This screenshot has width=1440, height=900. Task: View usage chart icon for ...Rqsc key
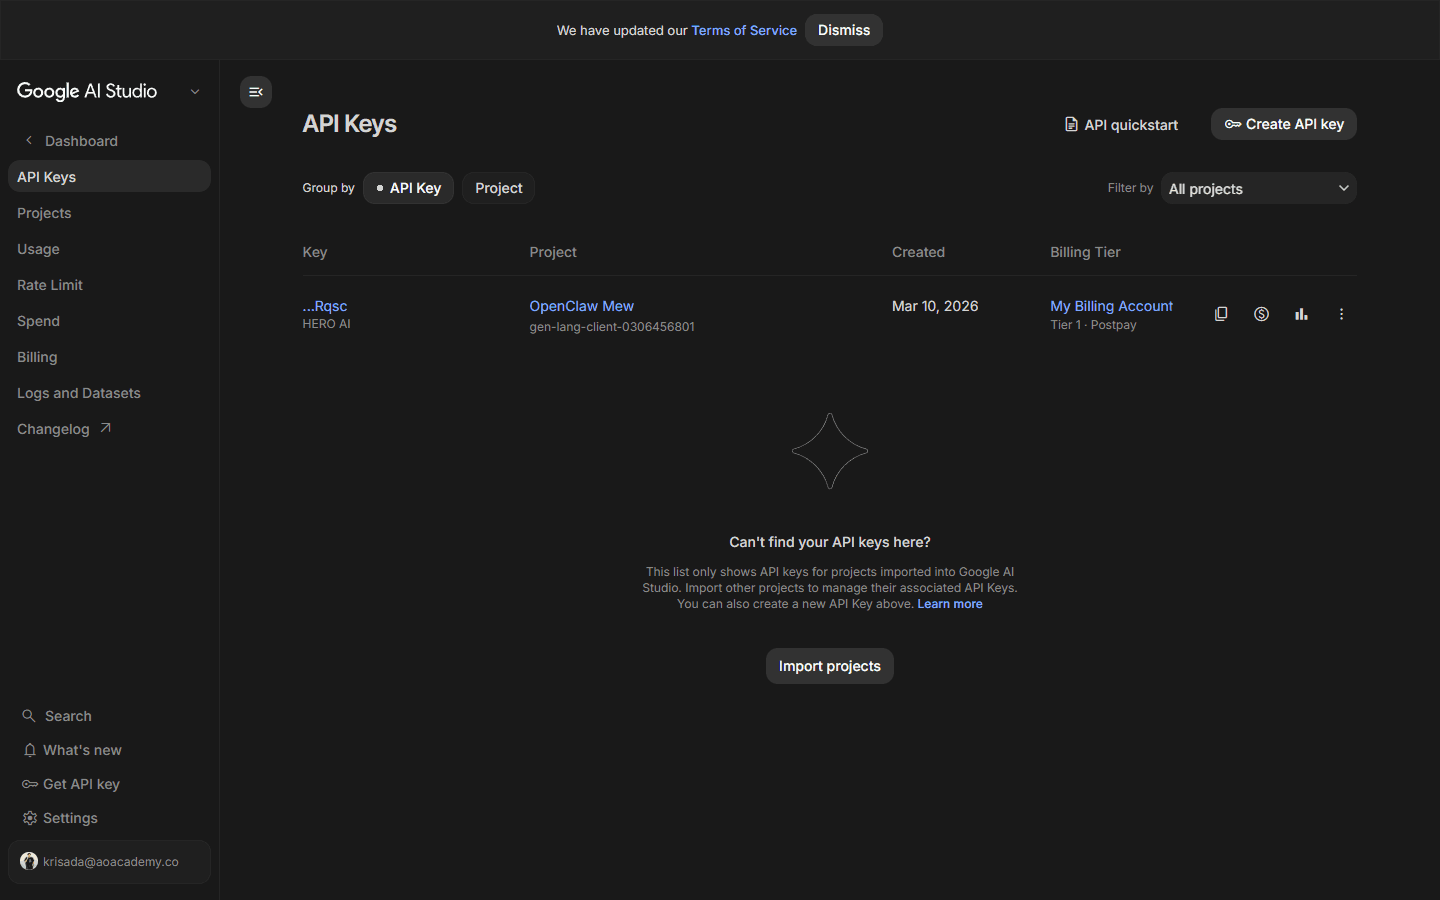(x=1301, y=314)
